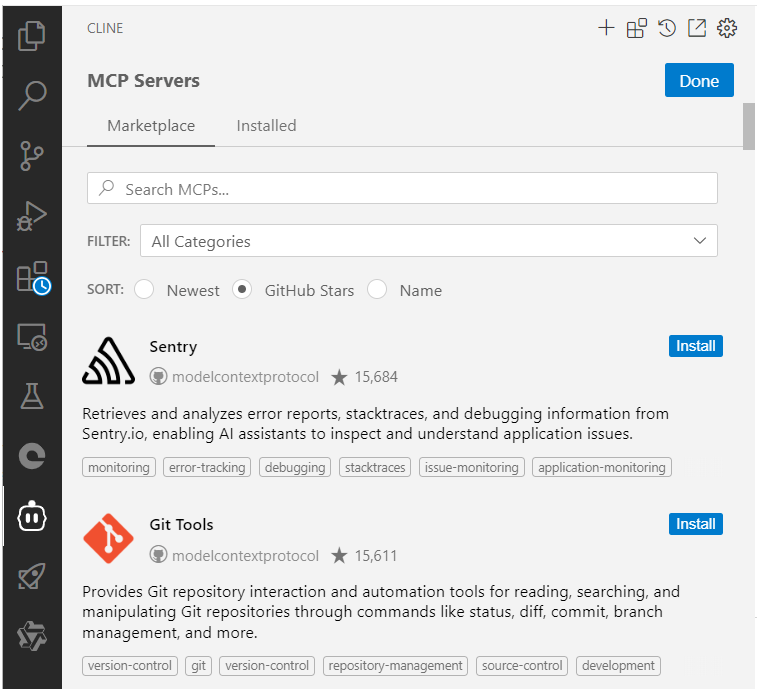Start a new Cline task with plus icon
764x698 pixels.
point(606,28)
